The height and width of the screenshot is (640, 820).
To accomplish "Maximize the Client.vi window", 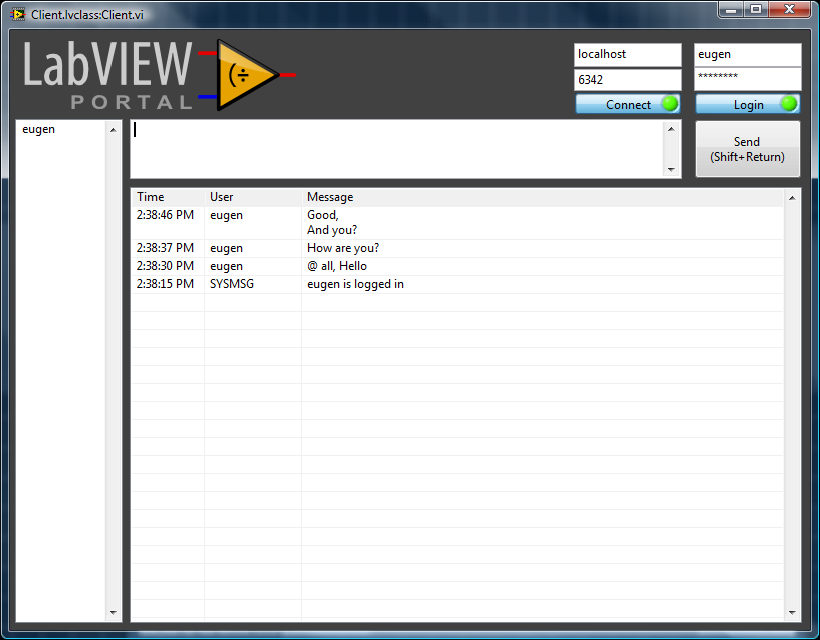I will coord(756,9).
